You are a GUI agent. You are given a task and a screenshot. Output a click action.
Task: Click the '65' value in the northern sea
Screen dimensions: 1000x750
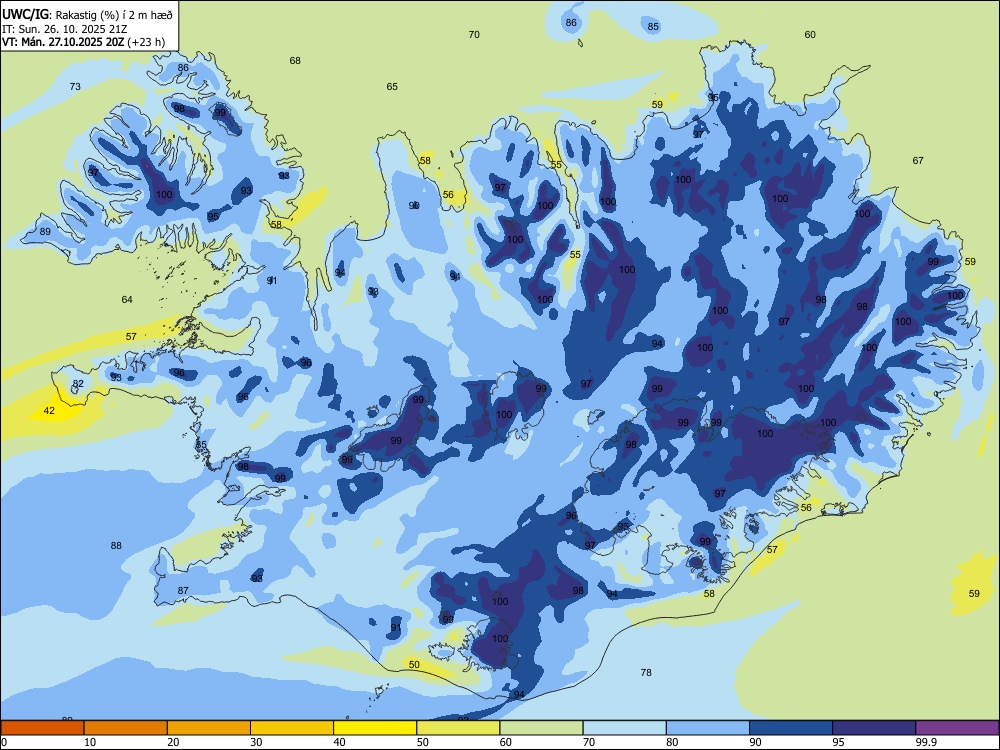tap(392, 86)
